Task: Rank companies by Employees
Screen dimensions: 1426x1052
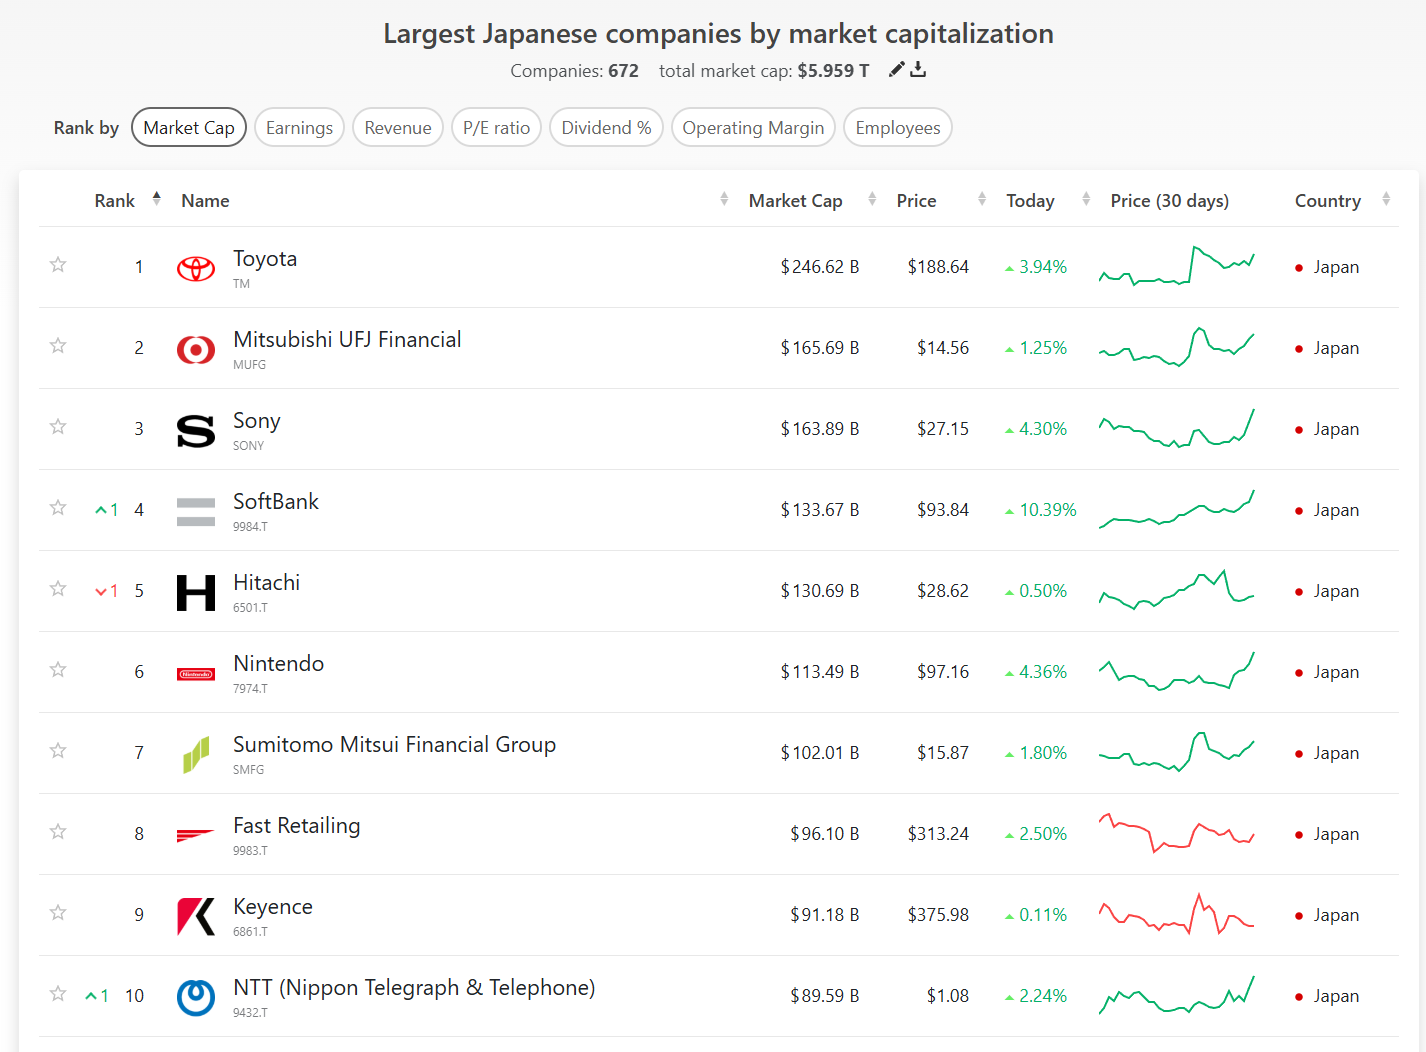Action: 897,128
